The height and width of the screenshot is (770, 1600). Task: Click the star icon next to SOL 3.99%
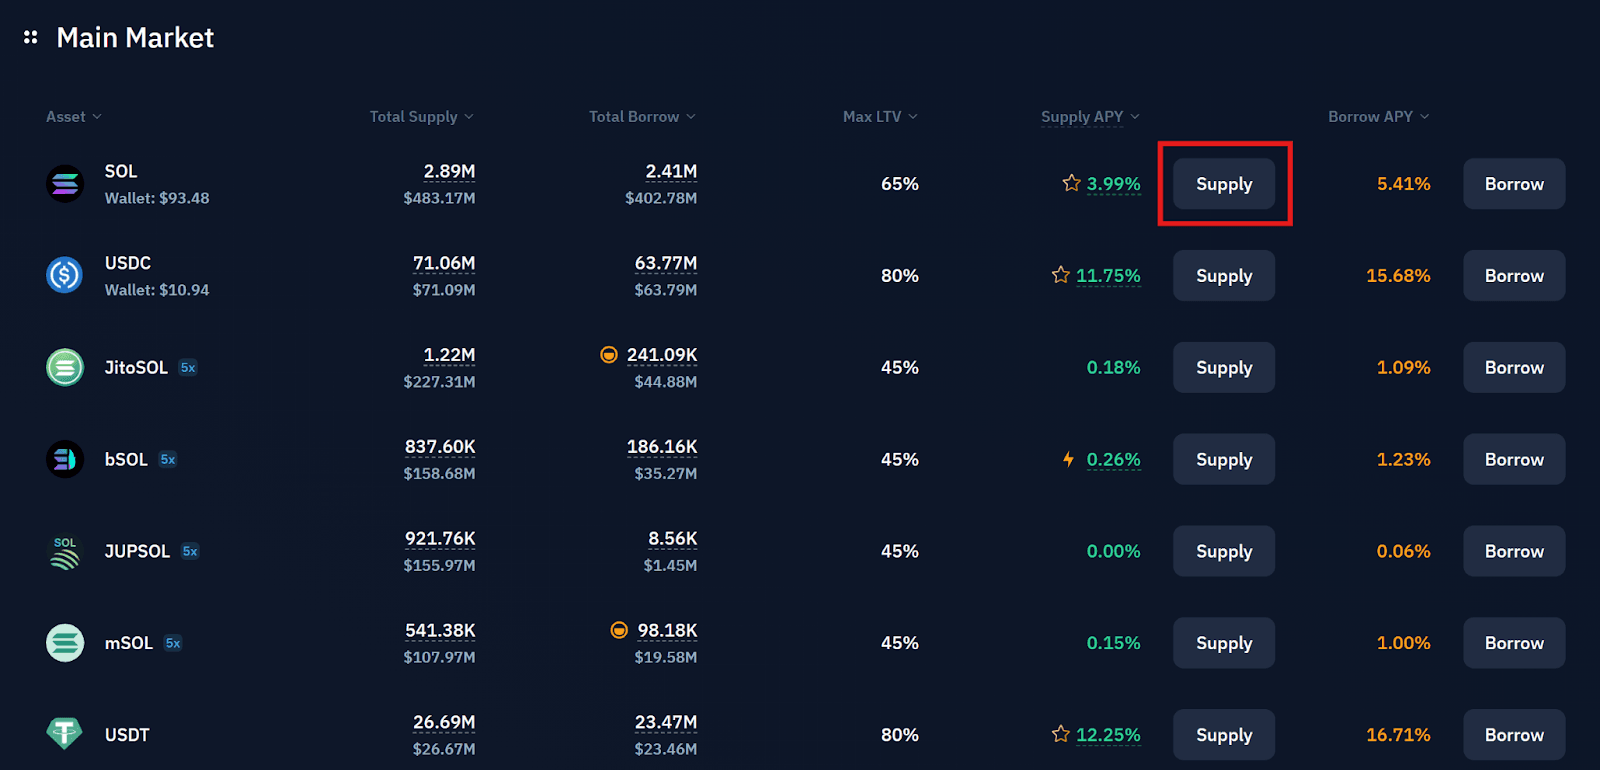click(1071, 183)
